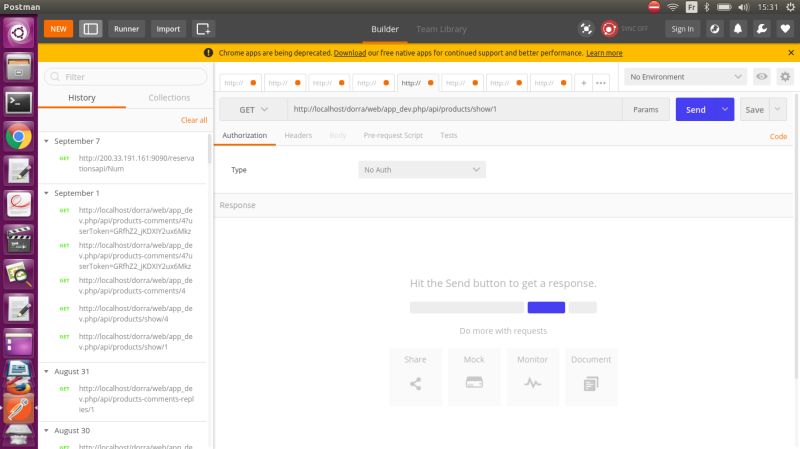Click the sync off status icon
This screenshot has height=449, width=800.
click(x=609, y=29)
